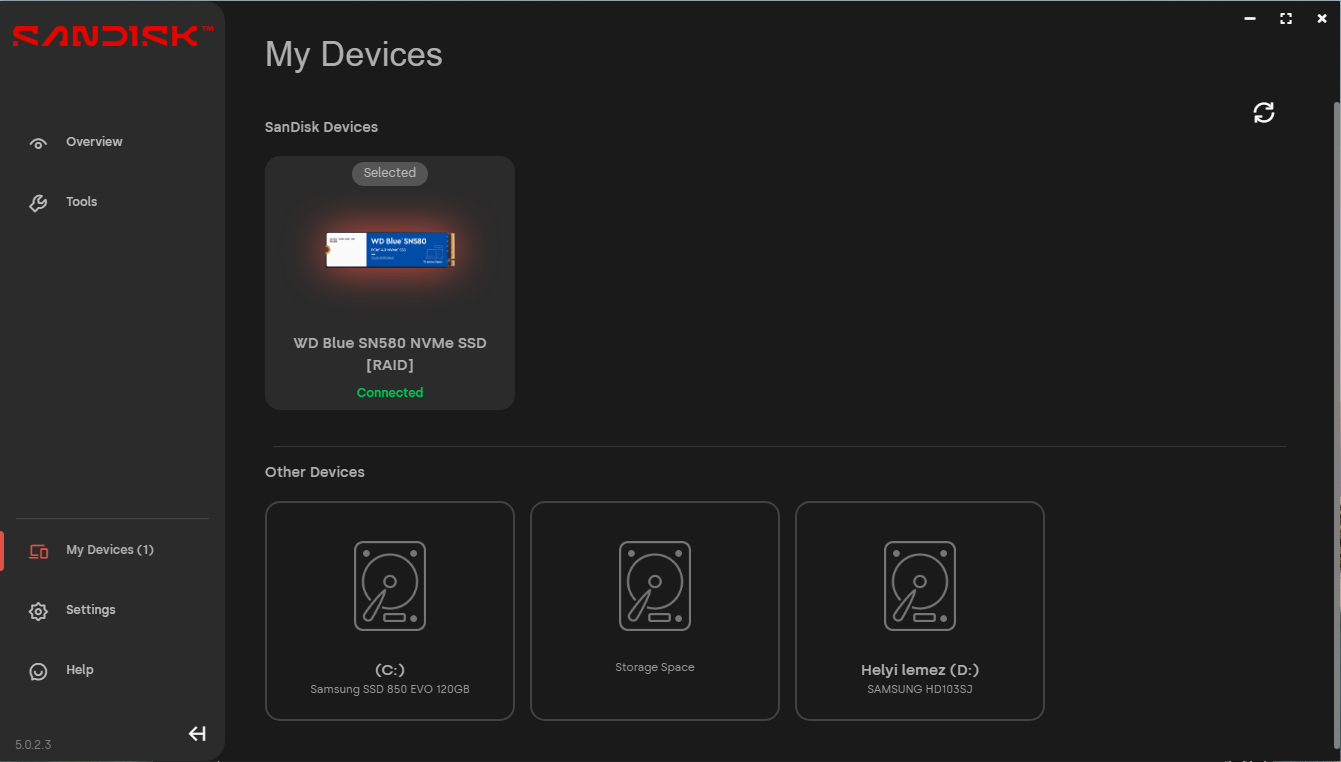Click the Overview eye icon
This screenshot has width=1341, height=762.
pyautogui.click(x=38, y=143)
